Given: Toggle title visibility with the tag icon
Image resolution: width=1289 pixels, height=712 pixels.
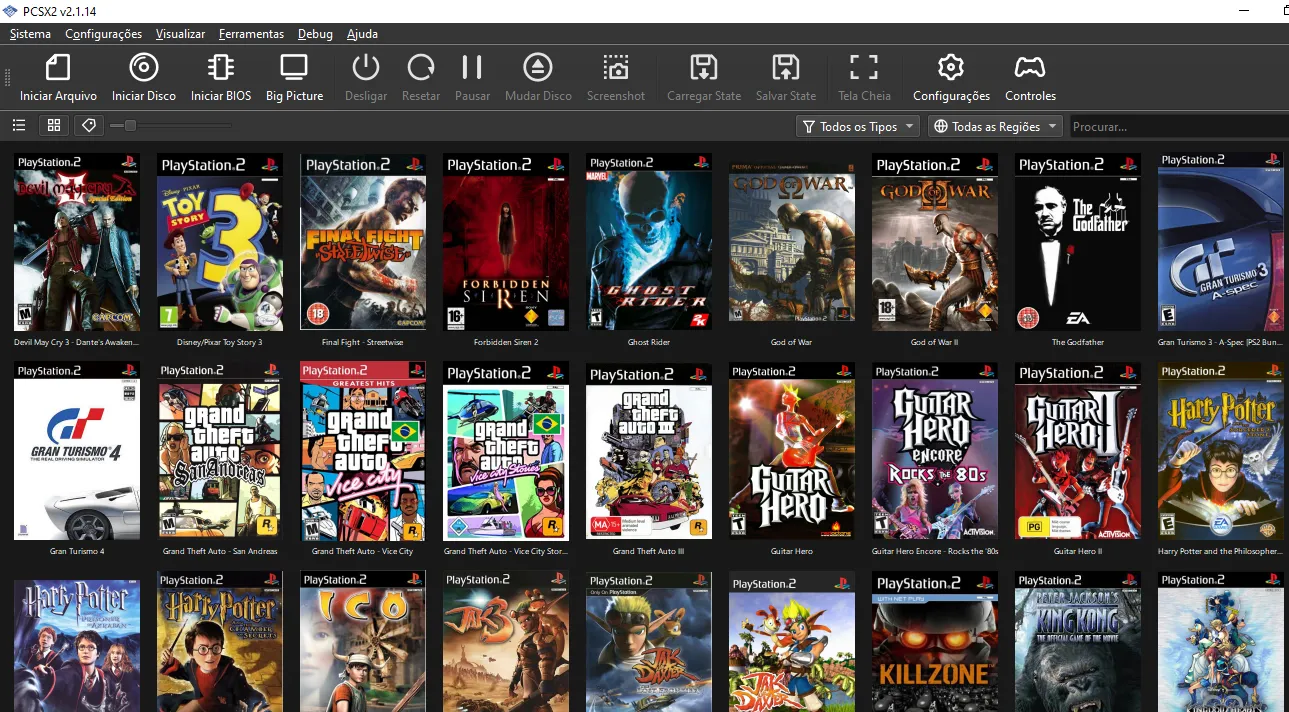Looking at the screenshot, I should coord(88,125).
